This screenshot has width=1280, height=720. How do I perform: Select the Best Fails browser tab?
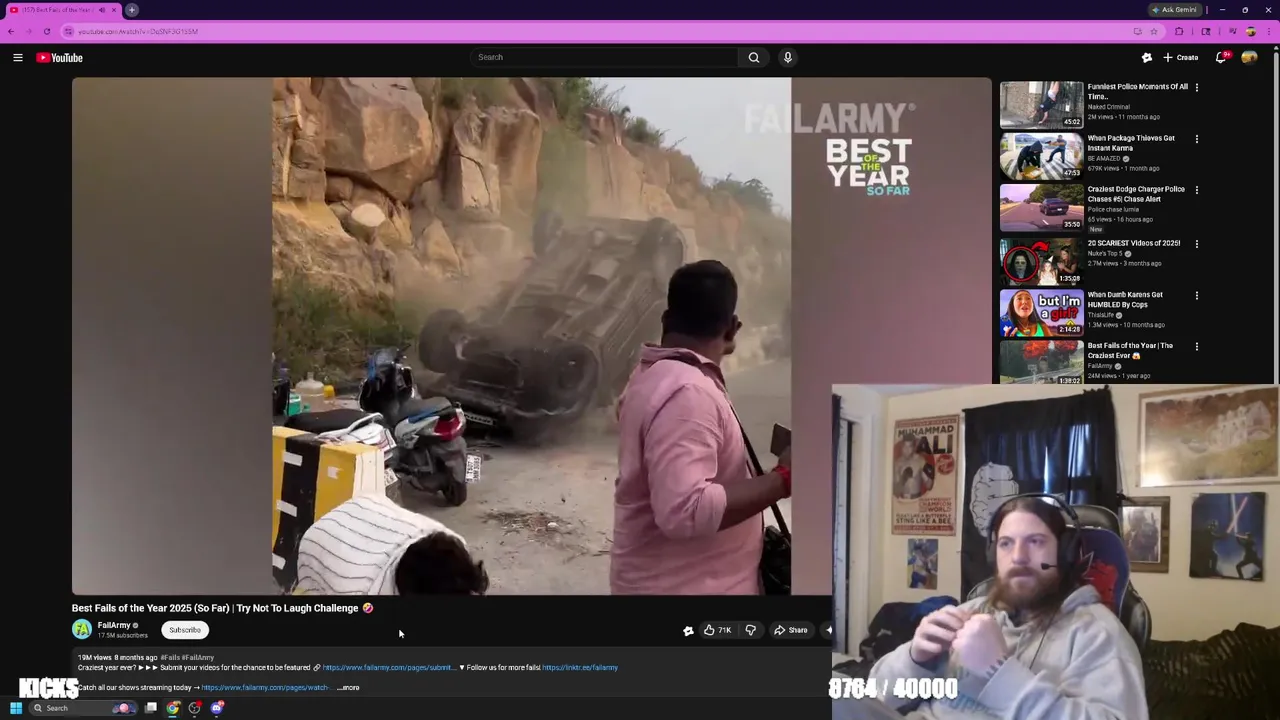[62, 10]
